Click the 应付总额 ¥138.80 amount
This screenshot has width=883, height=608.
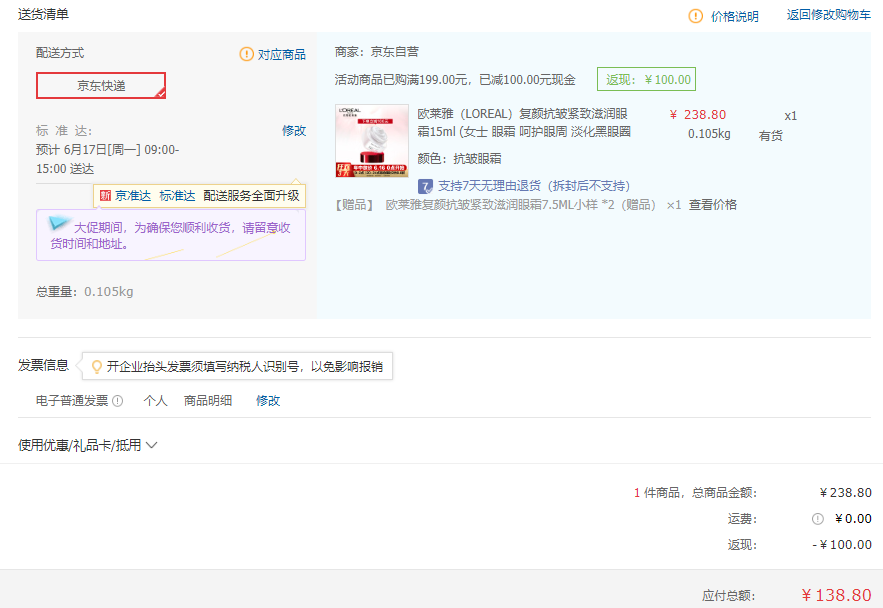pyautogui.click(x=836, y=595)
